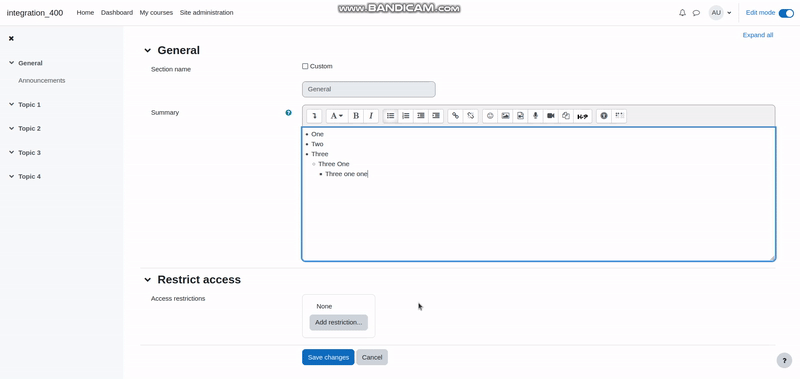
Task: Select Topic 4 label in course index
Action: [x=30, y=176]
